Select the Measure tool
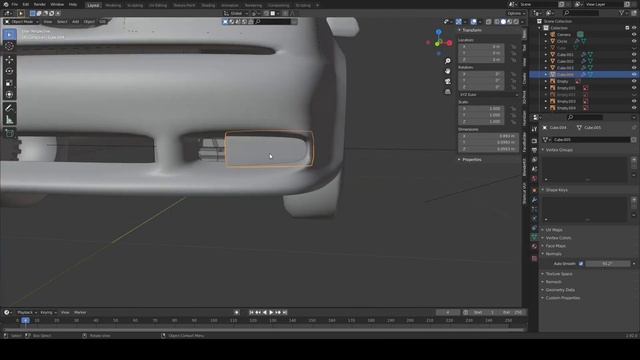The height and width of the screenshot is (360, 640). point(9,120)
